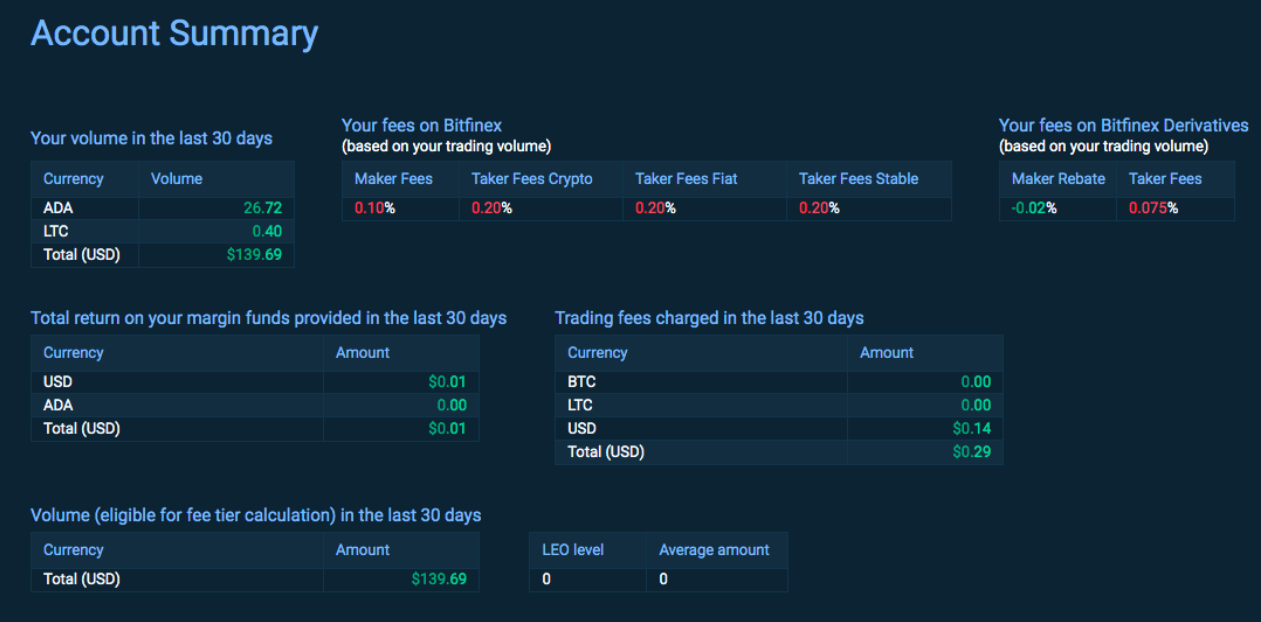1261x622 pixels.
Task: Click the LTC volume value 0.40
Action: coord(267,231)
